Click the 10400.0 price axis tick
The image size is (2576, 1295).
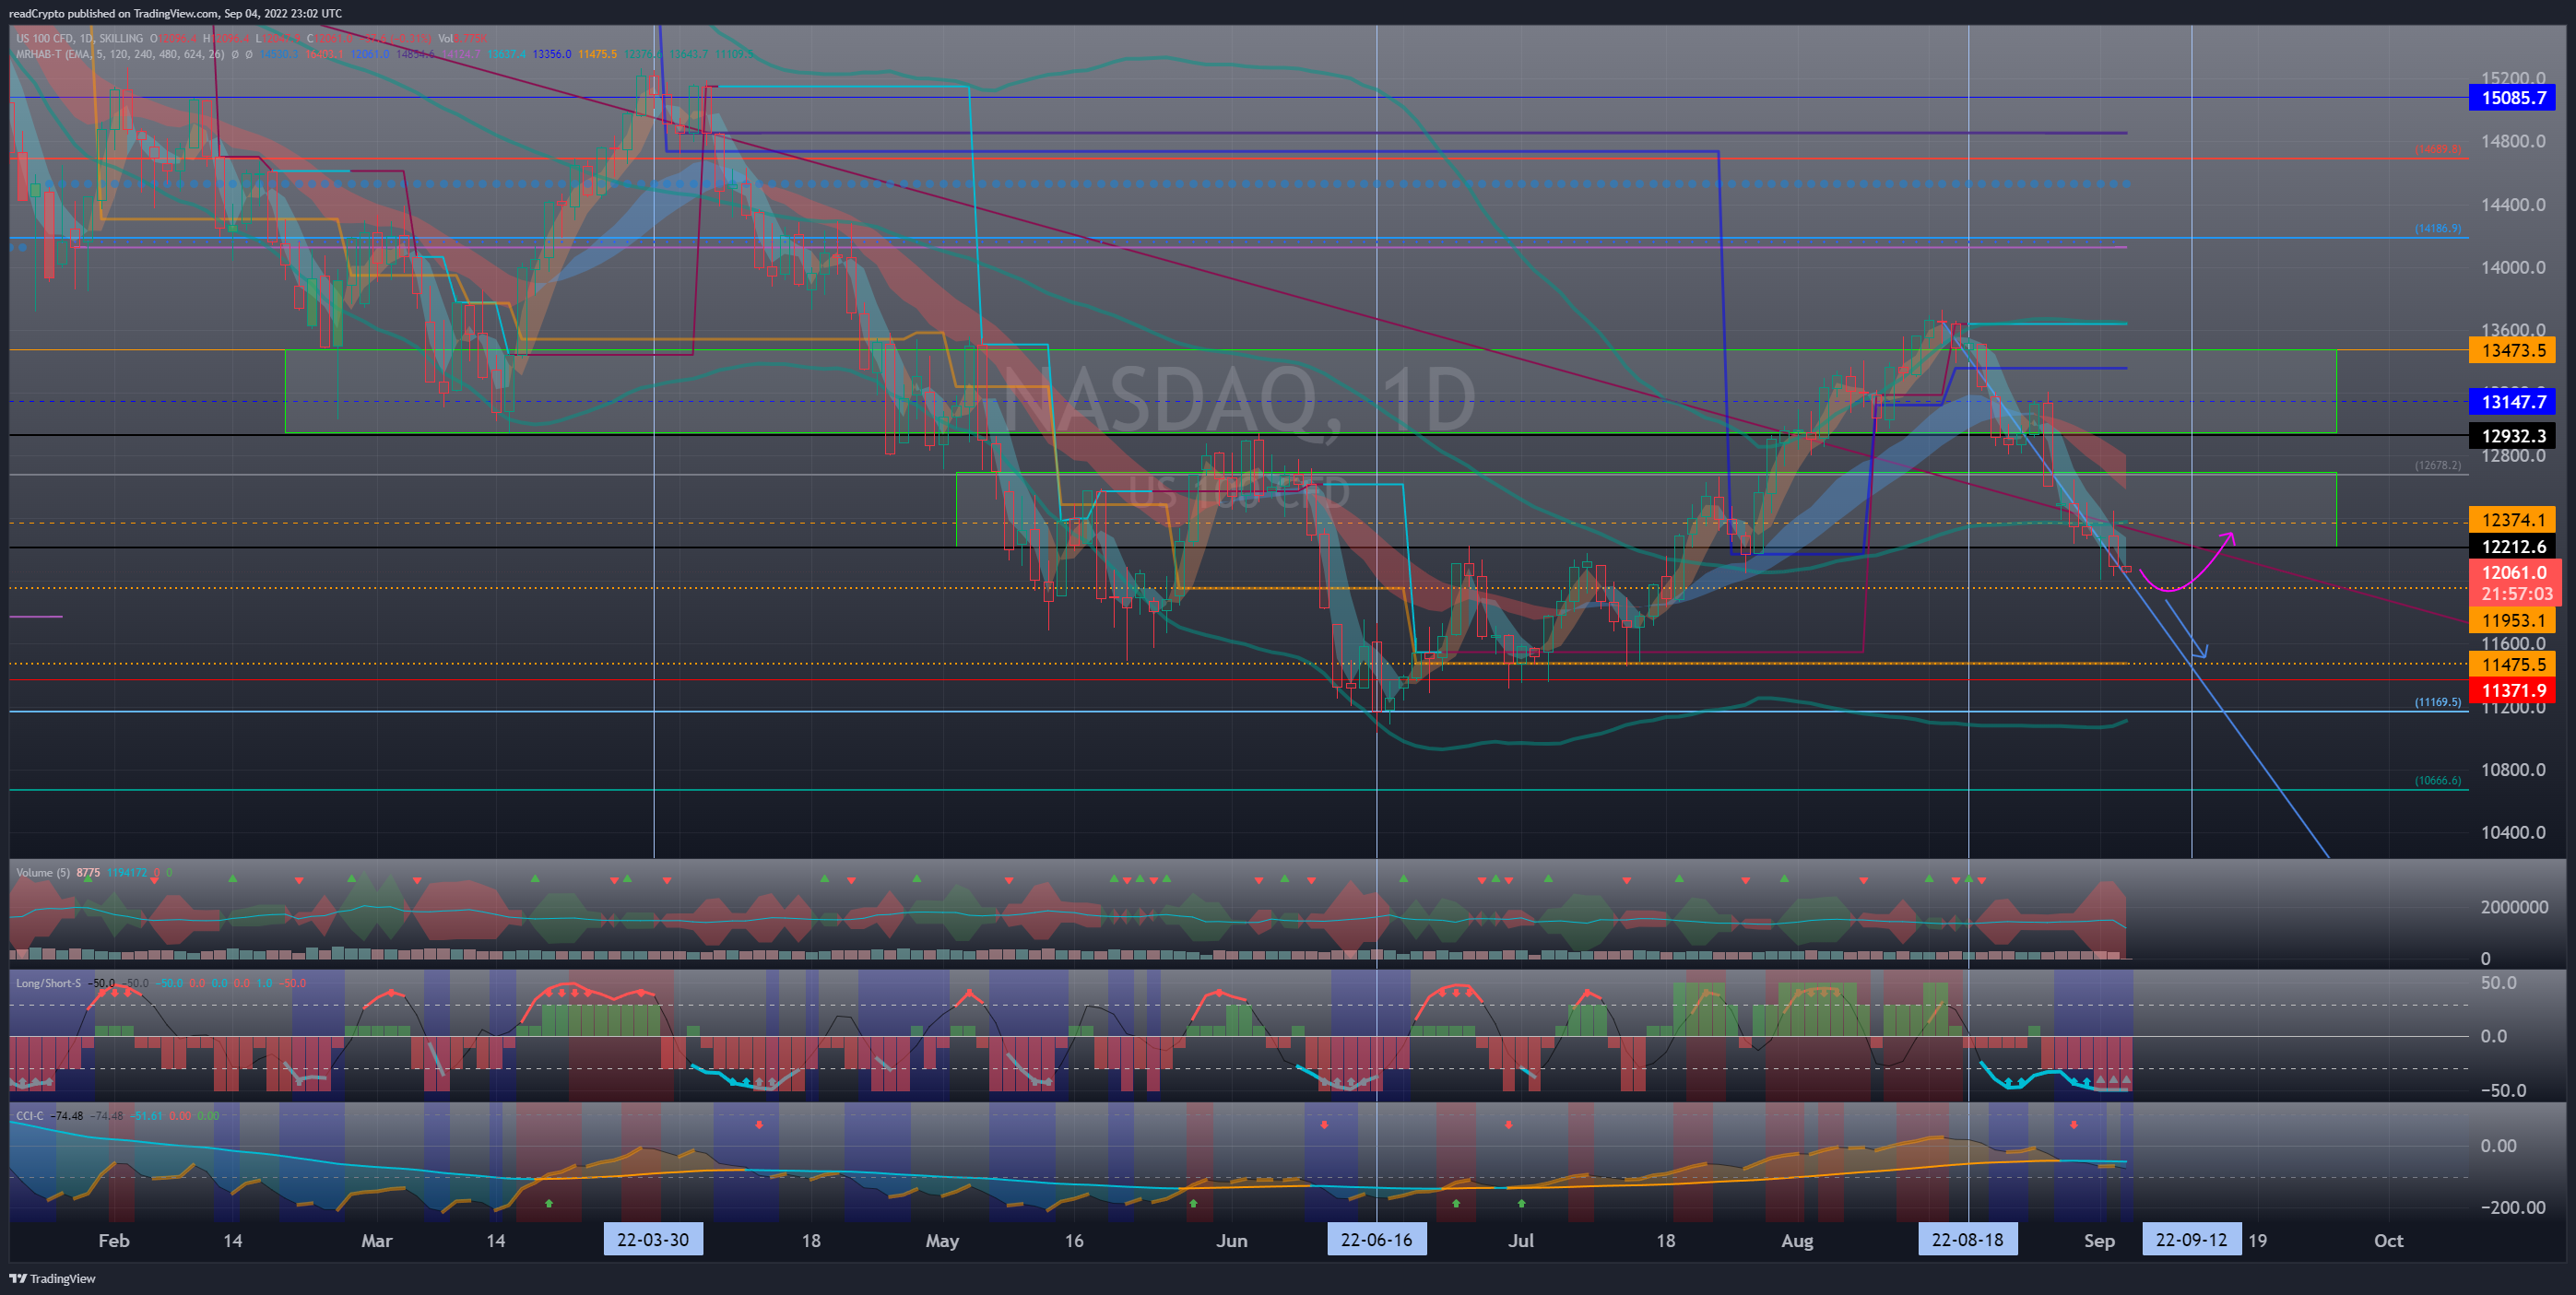(x=2512, y=832)
